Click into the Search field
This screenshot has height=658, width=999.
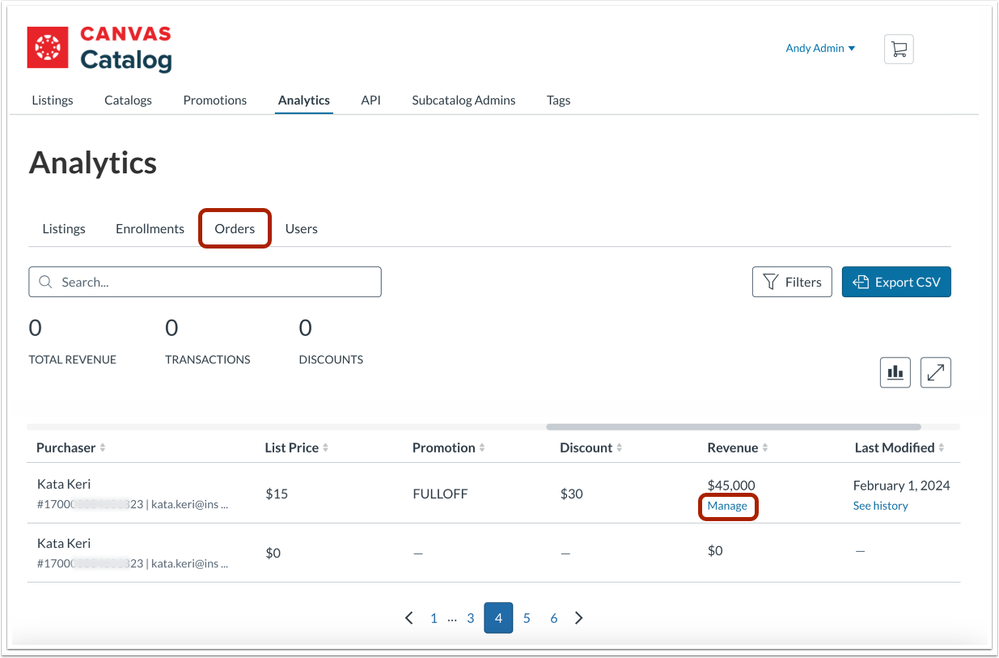(205, 282)
